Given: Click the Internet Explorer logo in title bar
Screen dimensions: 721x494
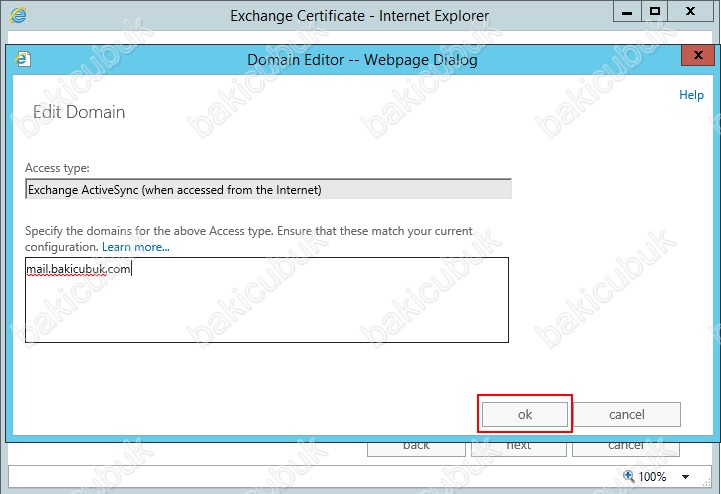Looking at the screenshot, I should 18,15.
